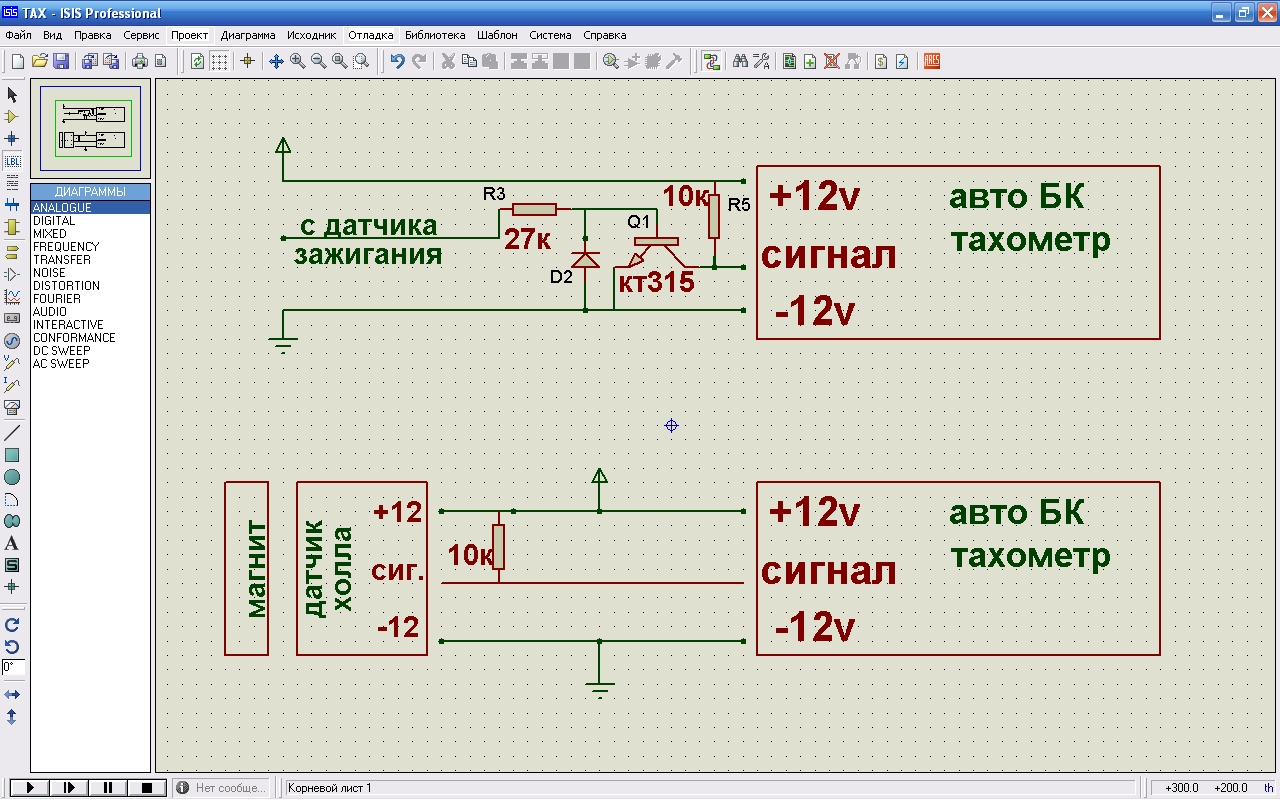This screenshot has height=800, width=1280.
Task: Click the Zoom In magnifier icon
Action: tap(297, 61)
